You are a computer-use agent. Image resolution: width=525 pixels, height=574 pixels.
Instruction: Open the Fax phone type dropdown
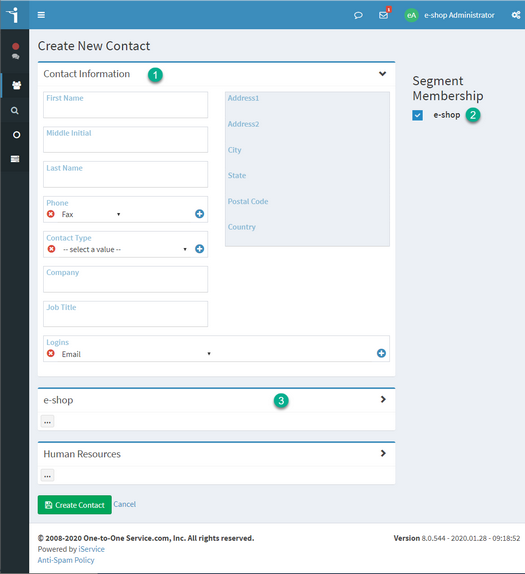tap(91, 214)
